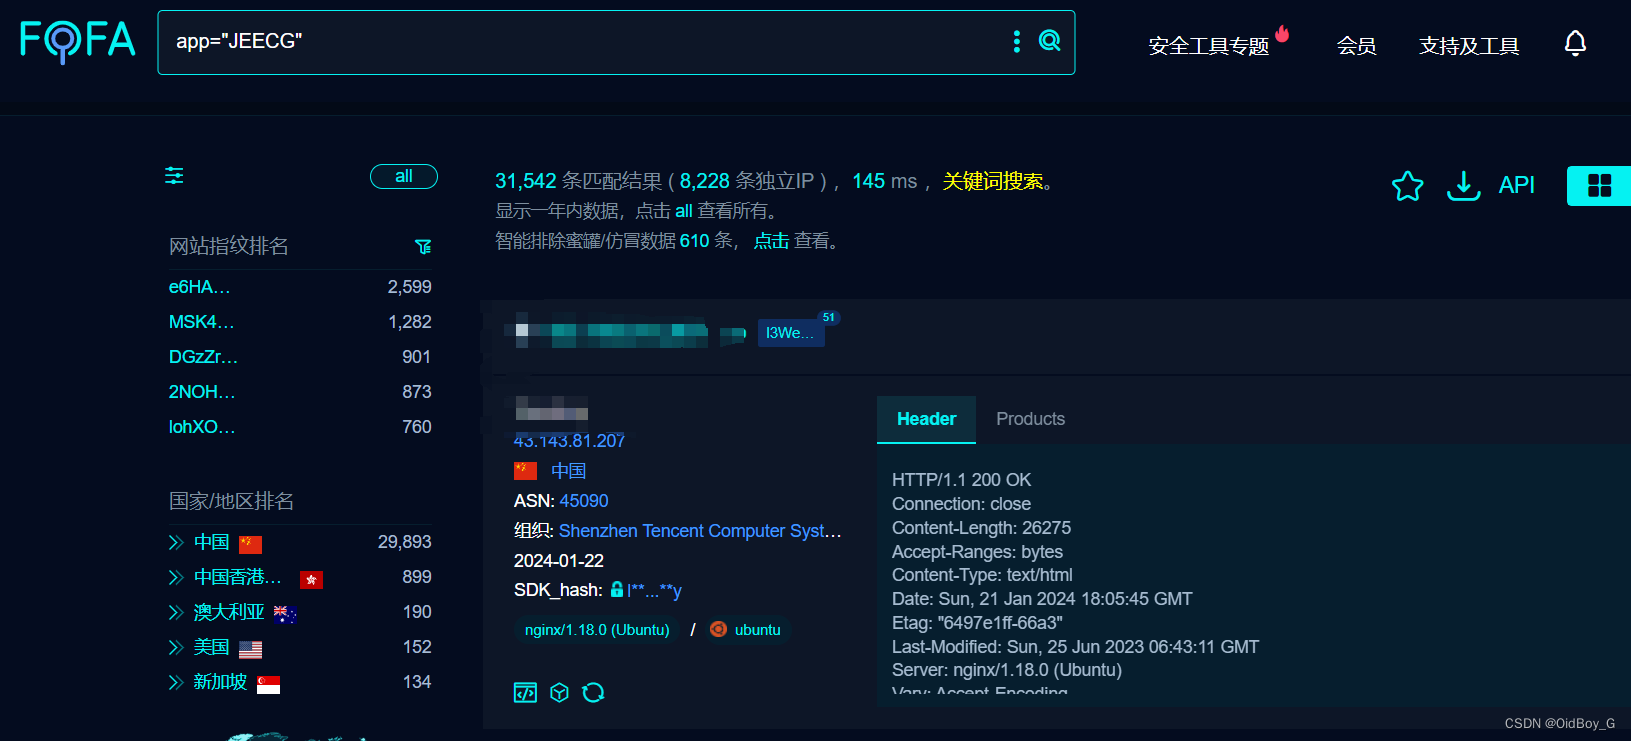
Task: Click the search magnifier icon
Action: pyautogui.click(x=1049, y=41)
